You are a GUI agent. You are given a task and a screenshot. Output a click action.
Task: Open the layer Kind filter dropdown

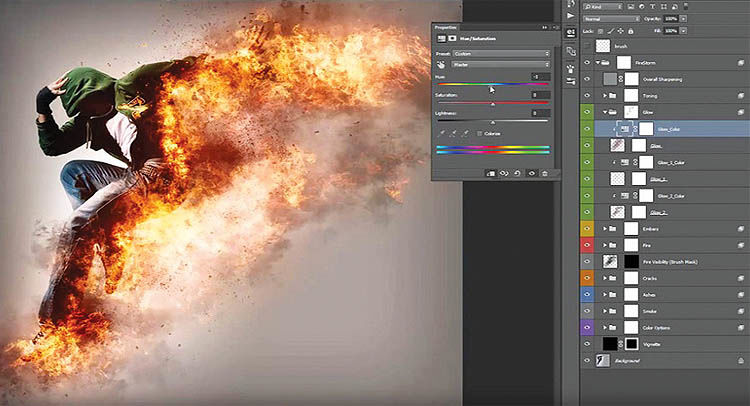tap(603, 7)
